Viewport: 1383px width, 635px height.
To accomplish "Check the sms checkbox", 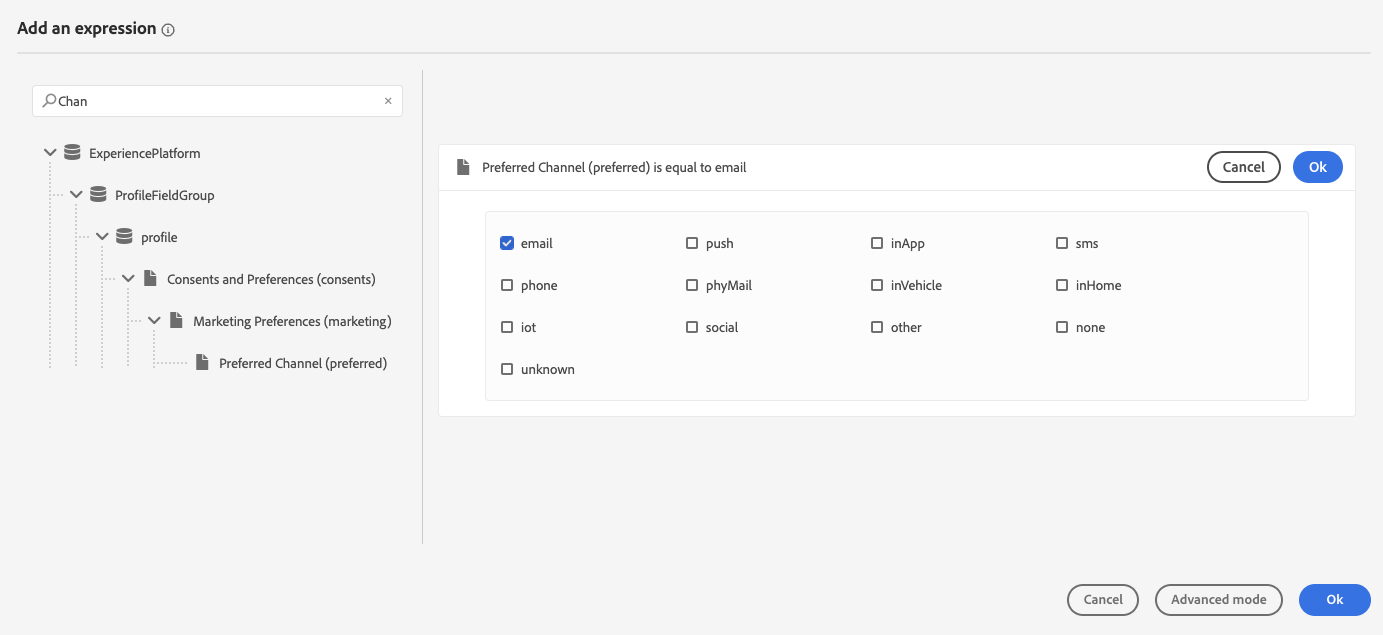I will [x=1062, y=243].
